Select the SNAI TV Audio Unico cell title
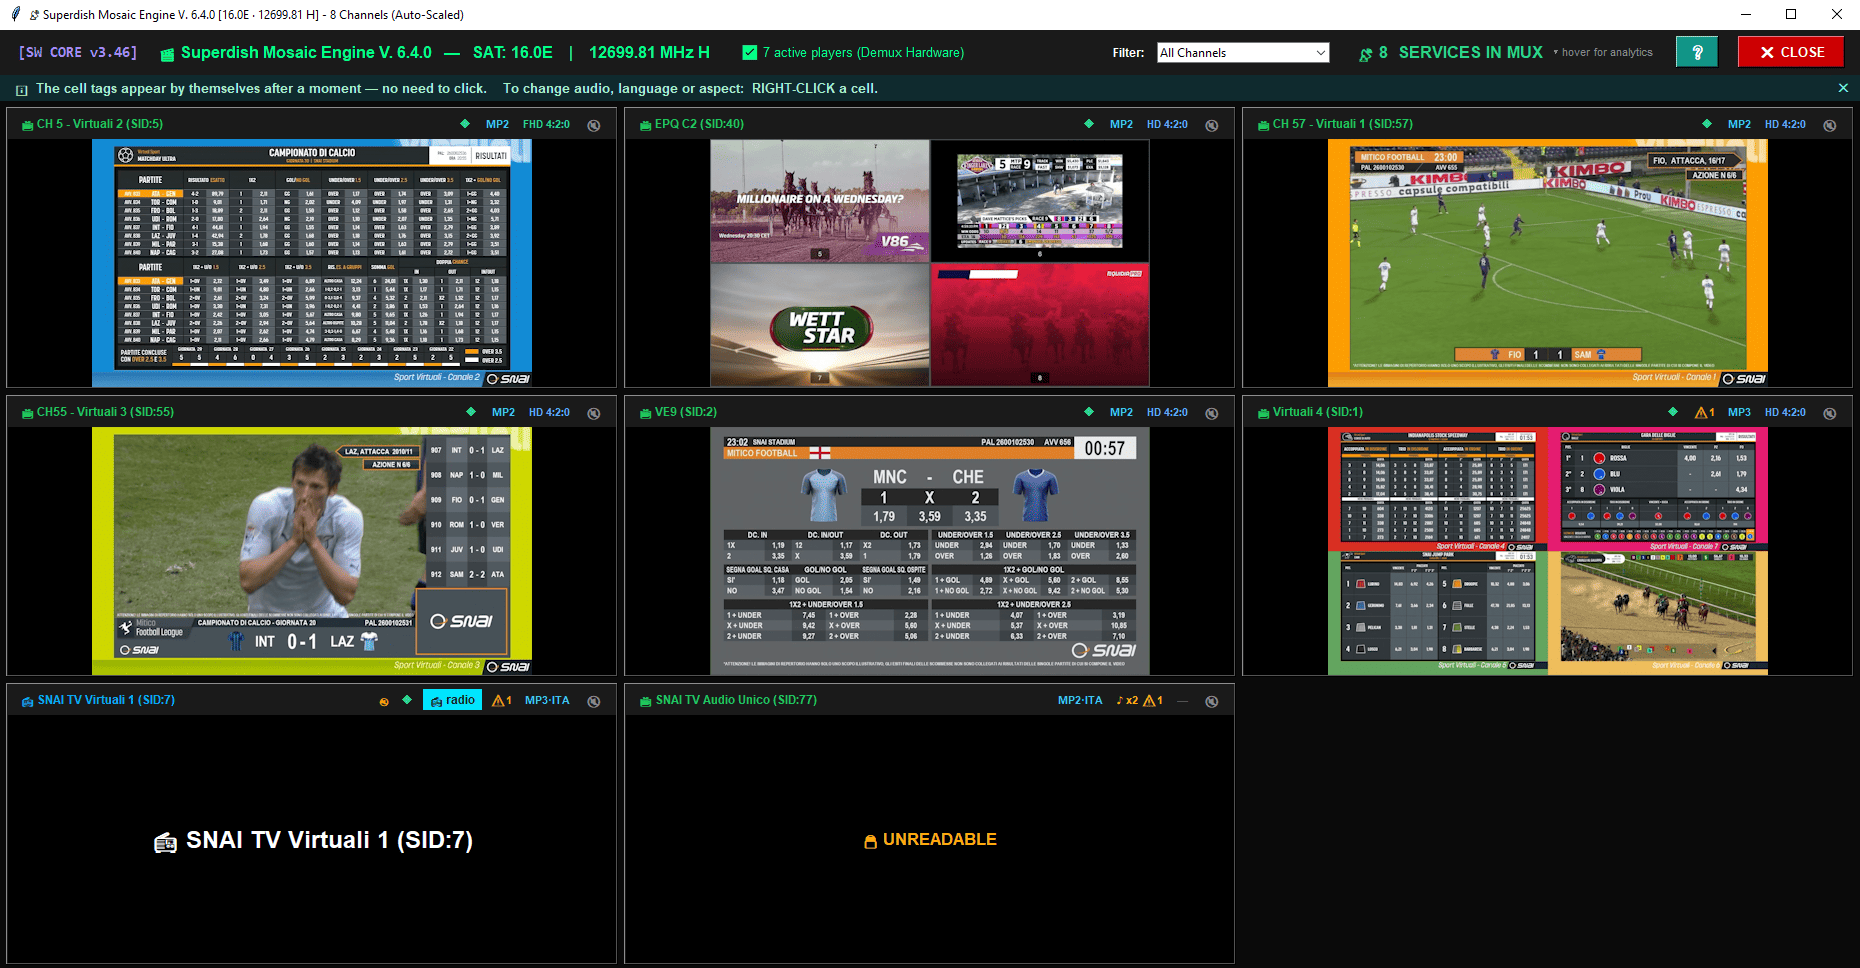 (x=736, y=700)
